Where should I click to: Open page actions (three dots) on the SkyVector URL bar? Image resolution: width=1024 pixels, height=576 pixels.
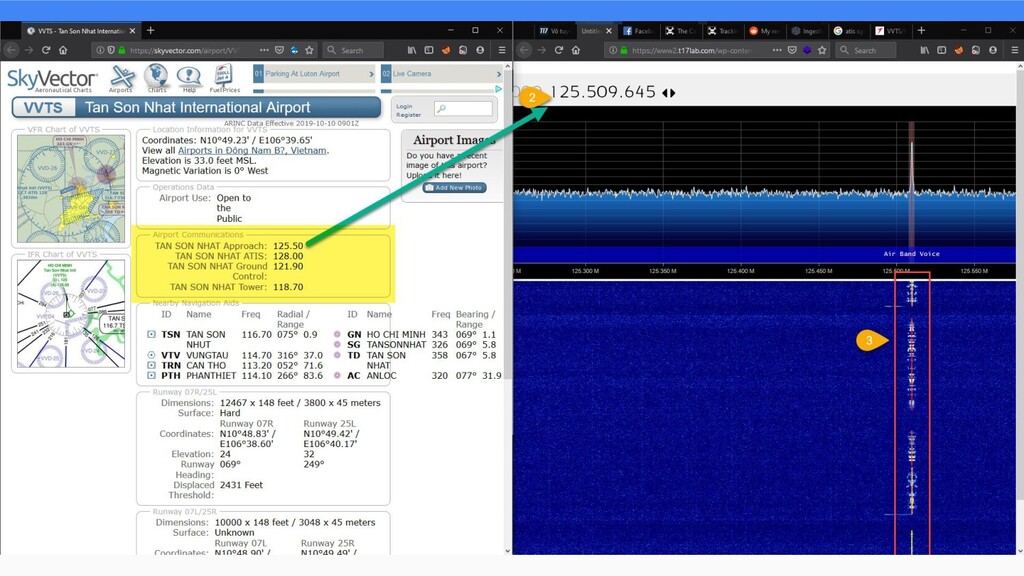264,50
